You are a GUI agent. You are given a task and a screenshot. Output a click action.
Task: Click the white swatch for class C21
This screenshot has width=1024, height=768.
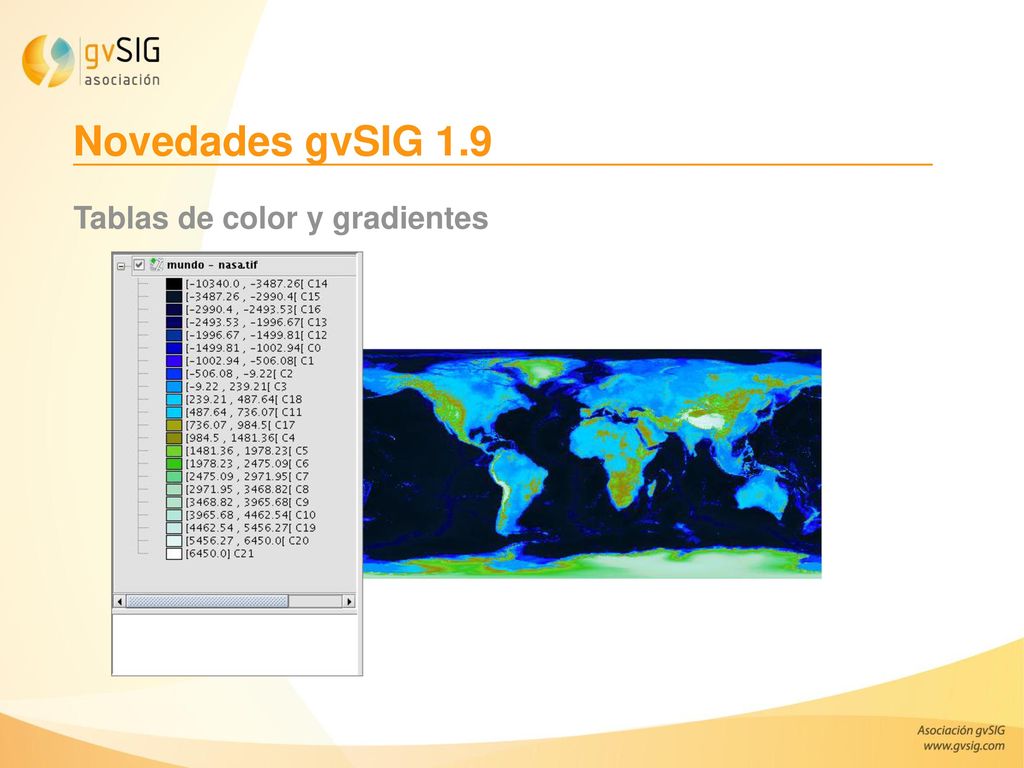click(174, 554)
